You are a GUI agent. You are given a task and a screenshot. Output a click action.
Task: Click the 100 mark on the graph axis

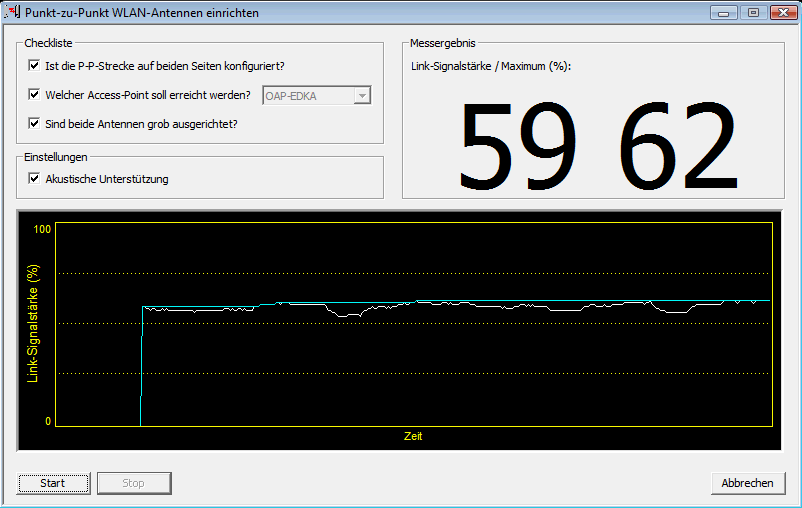pyautogui.click(x=42, y=230)
